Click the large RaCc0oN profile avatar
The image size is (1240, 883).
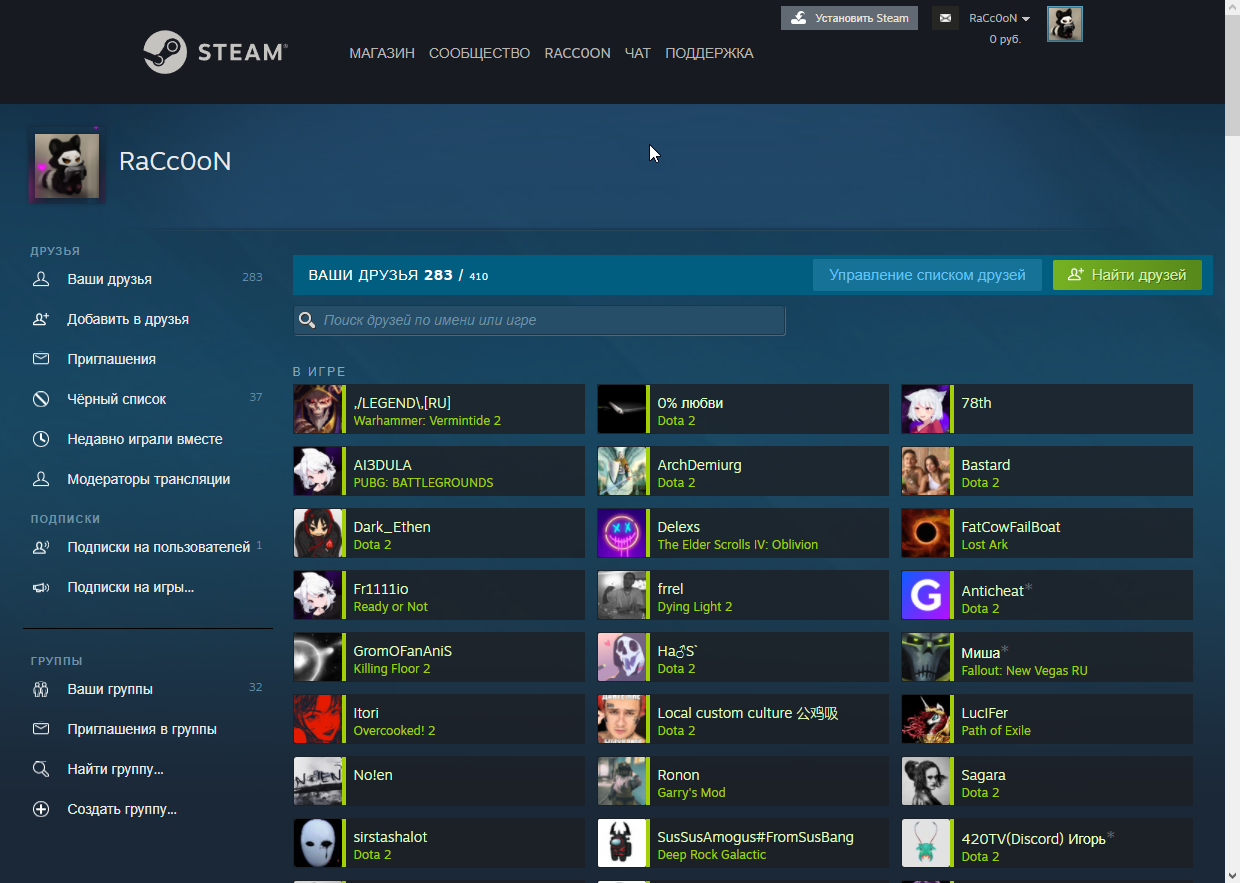tap(67, 166)
